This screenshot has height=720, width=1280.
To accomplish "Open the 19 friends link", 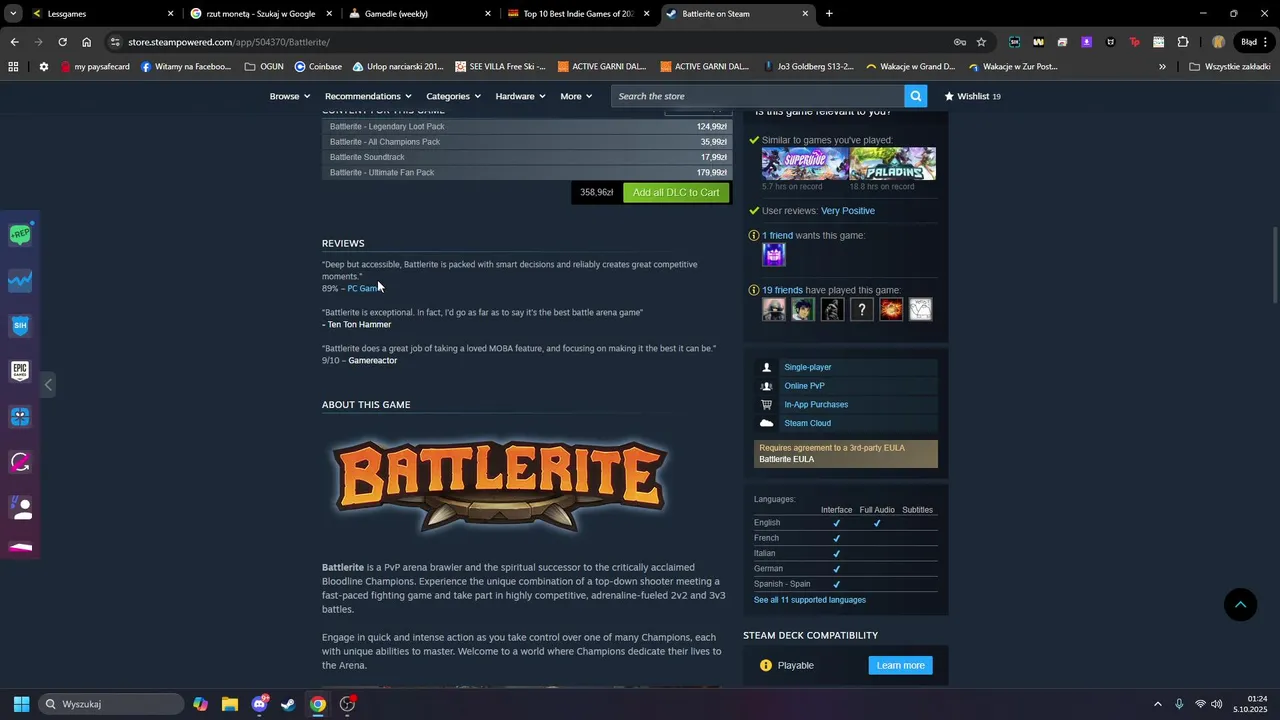I will pos(782,290).
